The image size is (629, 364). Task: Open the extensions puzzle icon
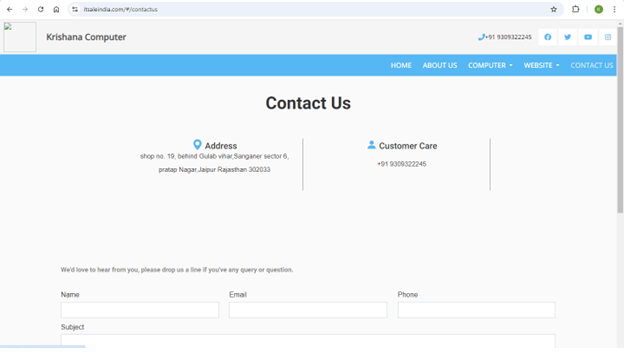click(x=576, y=9)
